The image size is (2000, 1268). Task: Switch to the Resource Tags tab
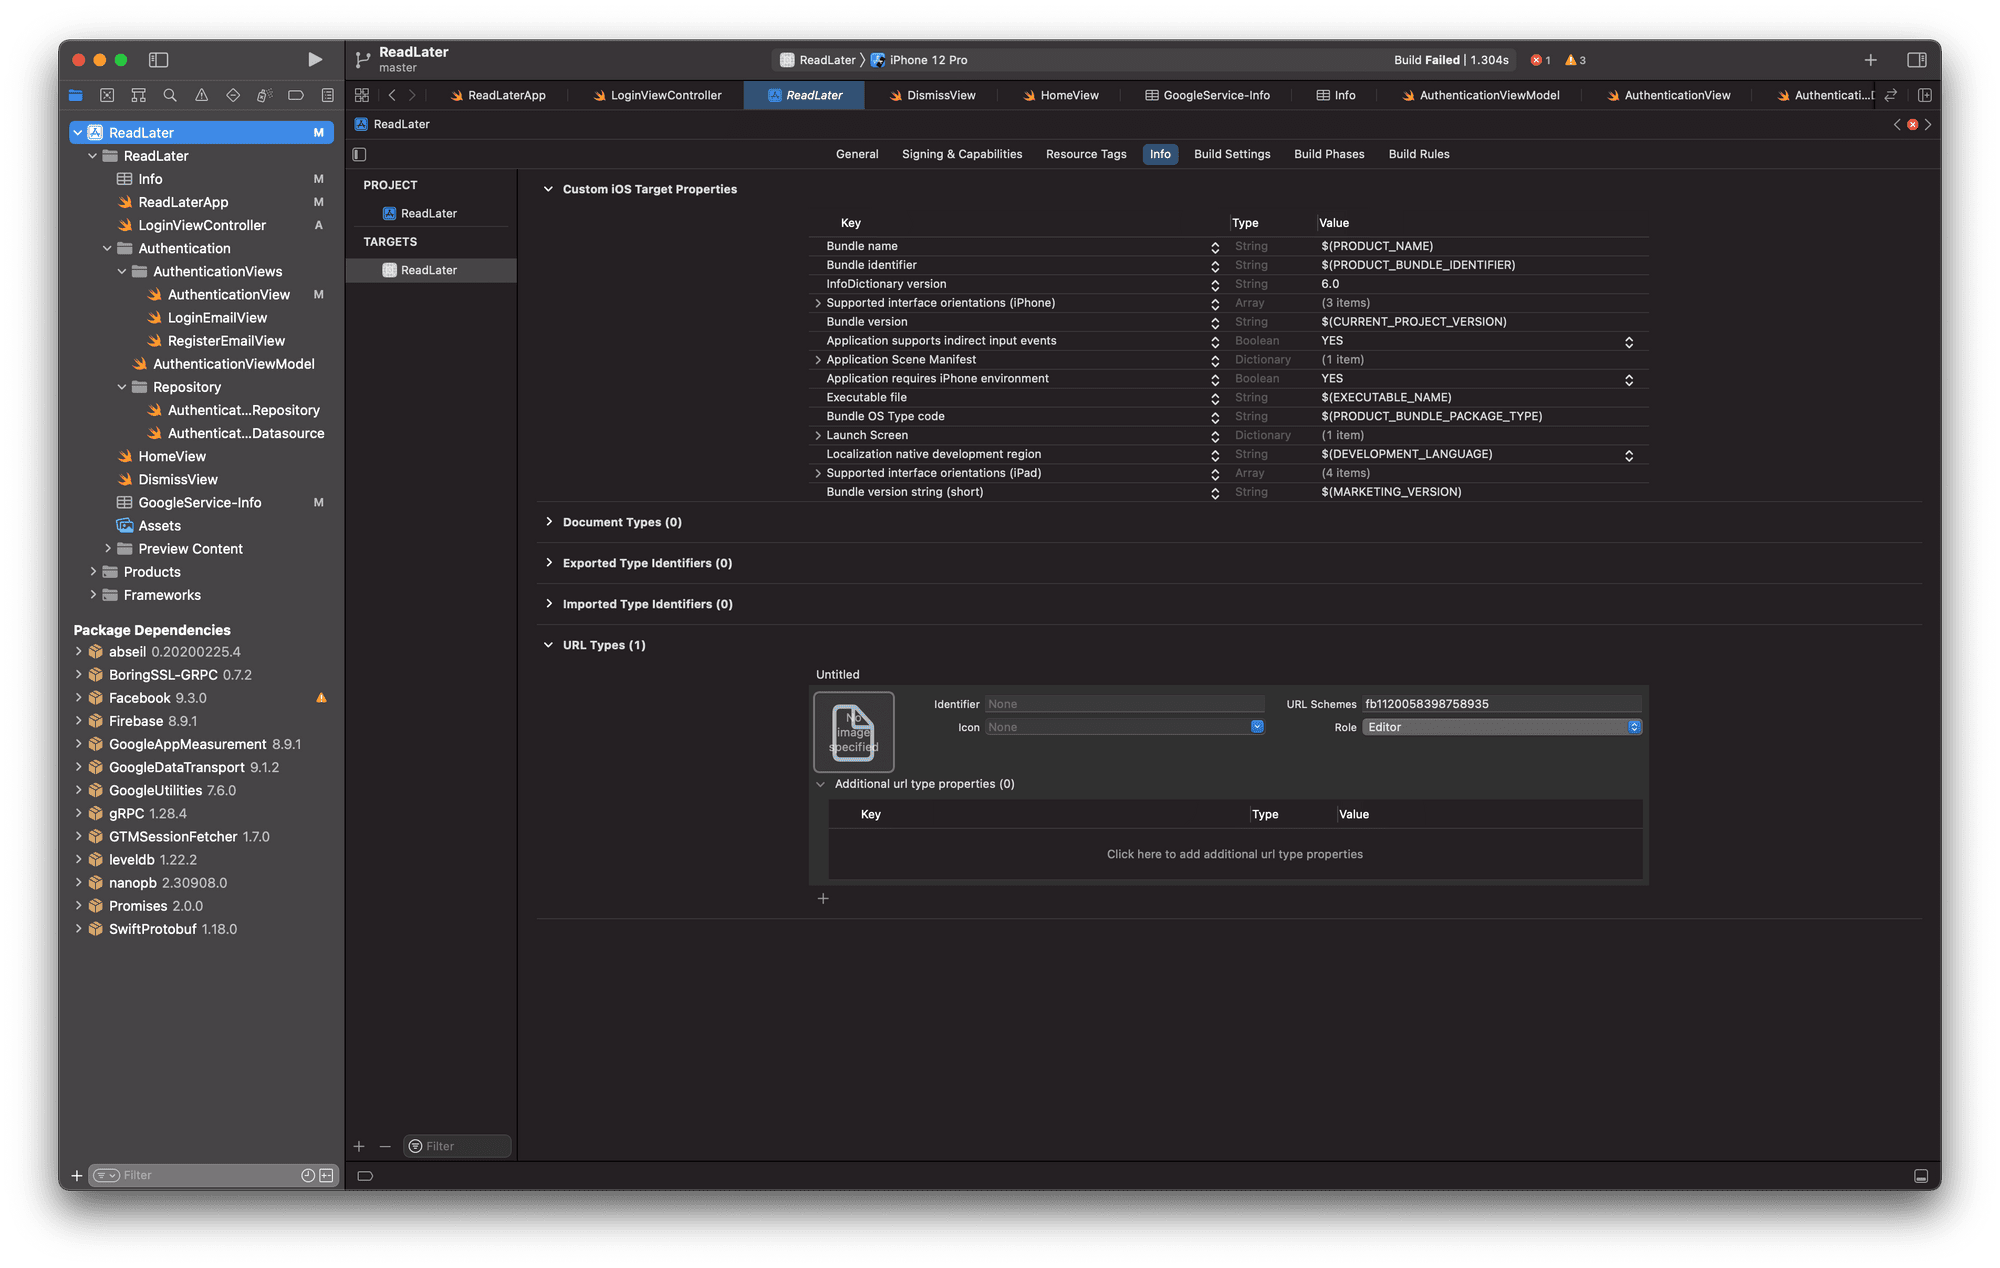coord(1086,154)
